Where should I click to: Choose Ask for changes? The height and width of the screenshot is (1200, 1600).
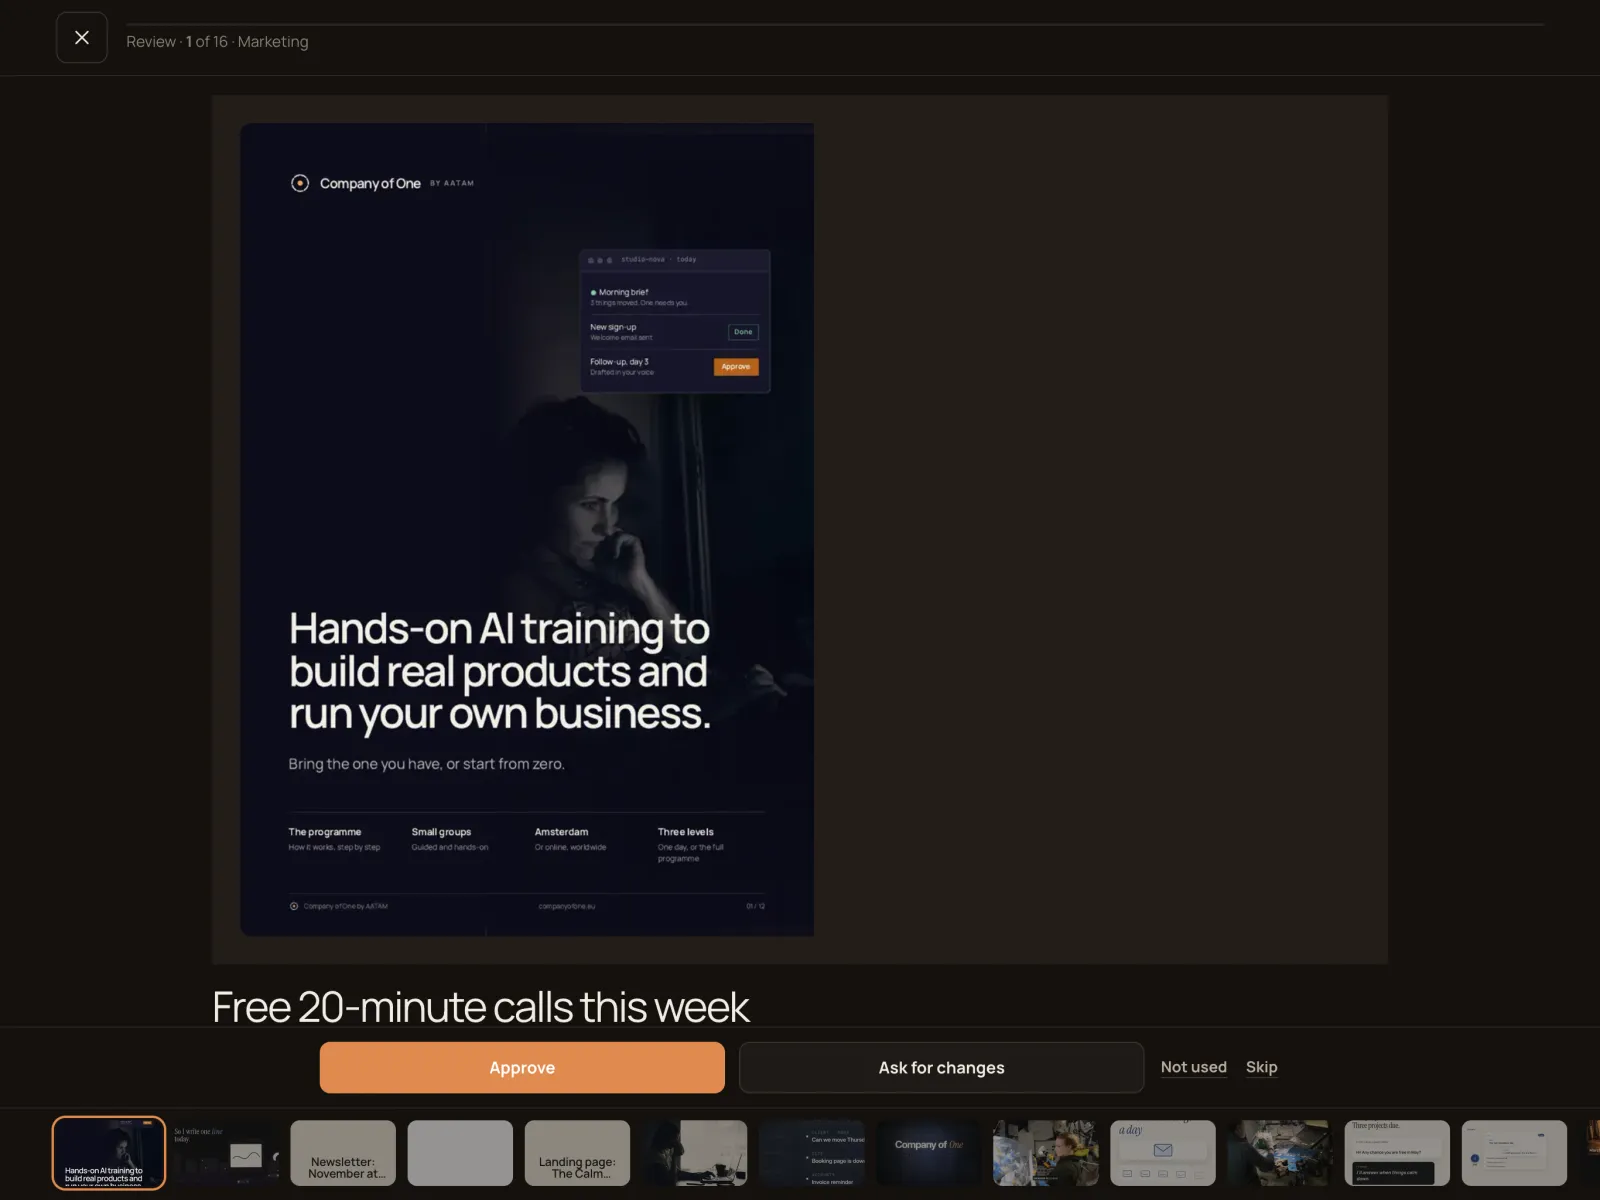[x=941, y=1068]
